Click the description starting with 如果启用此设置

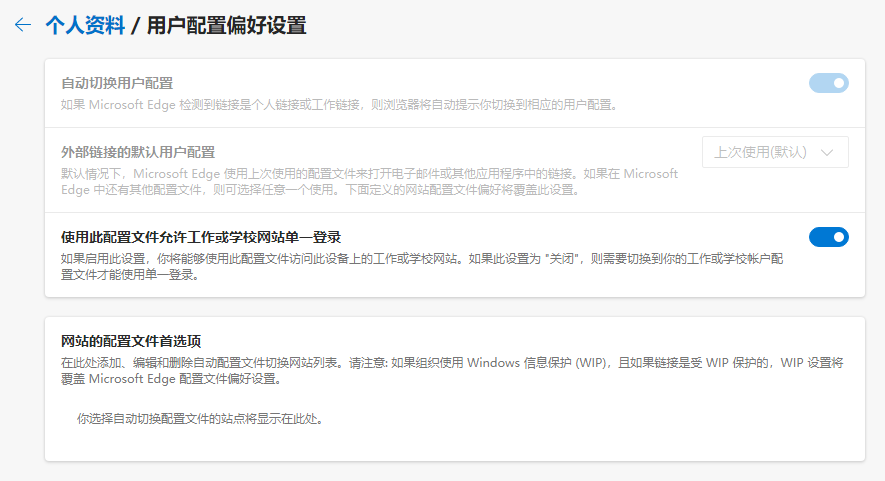pyautogui.click(x=422, y=266)
